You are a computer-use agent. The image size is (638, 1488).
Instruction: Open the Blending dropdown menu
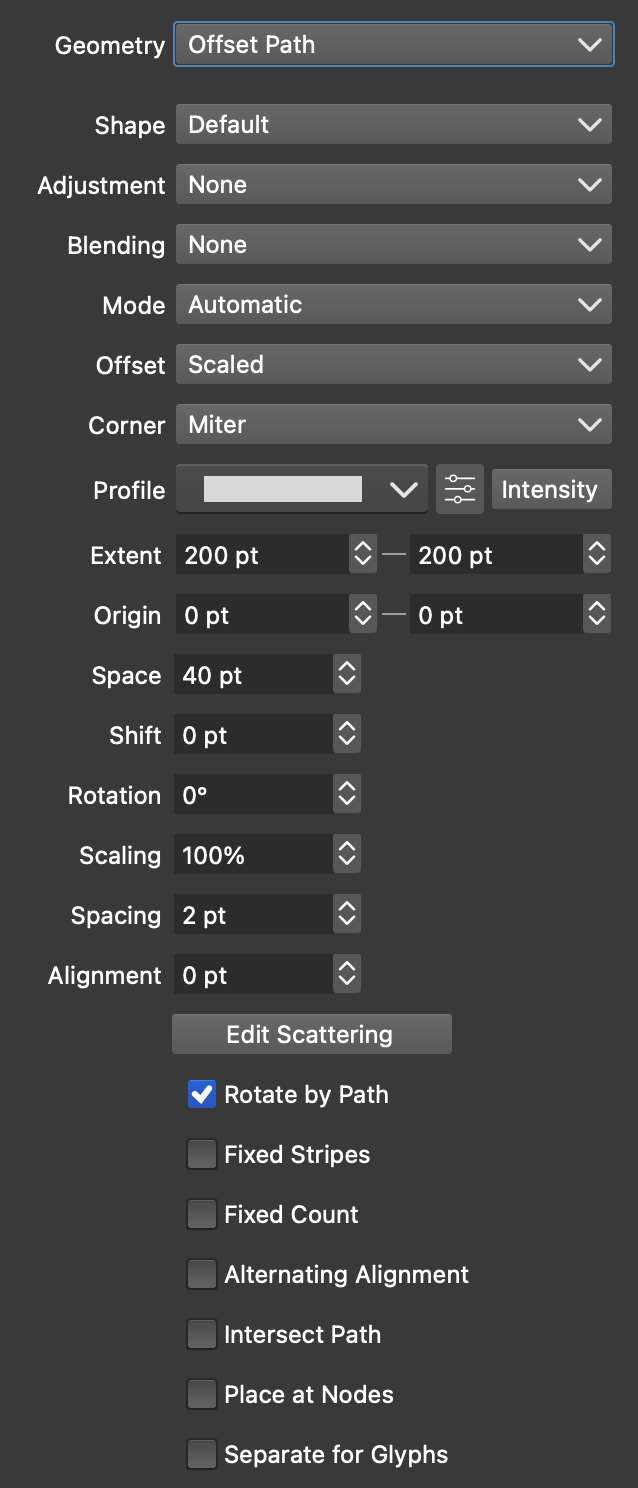[x=393, y=245]
